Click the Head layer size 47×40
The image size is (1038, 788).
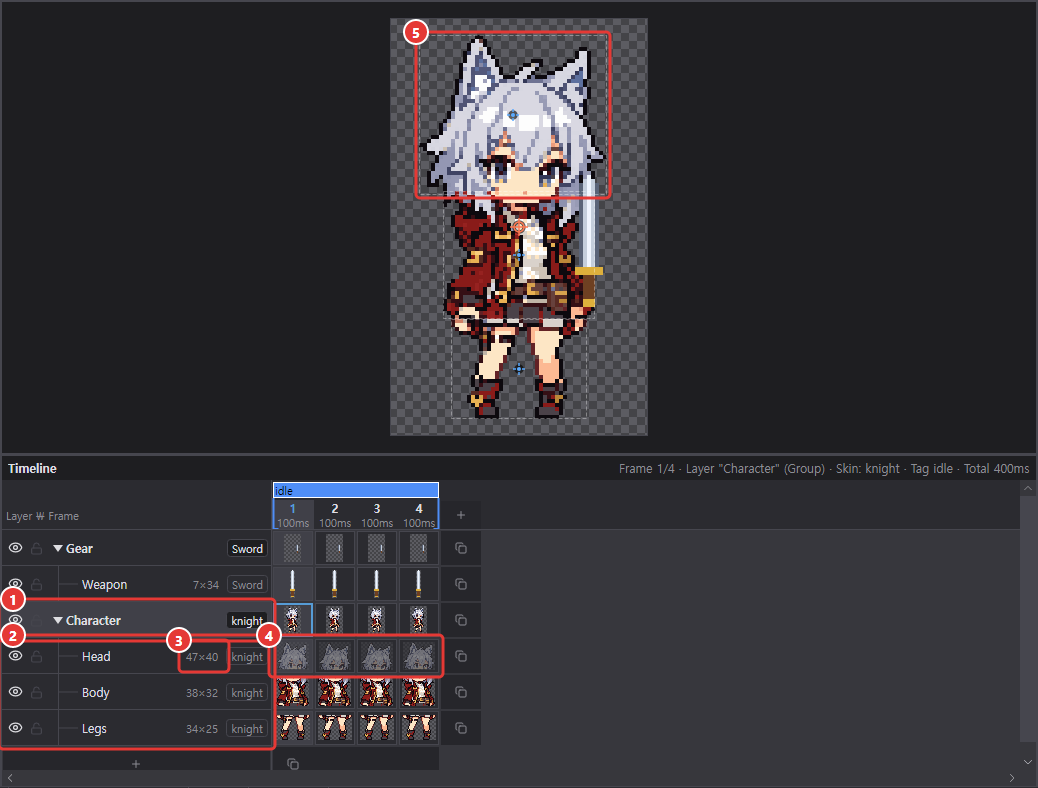[x=202, y=657]
